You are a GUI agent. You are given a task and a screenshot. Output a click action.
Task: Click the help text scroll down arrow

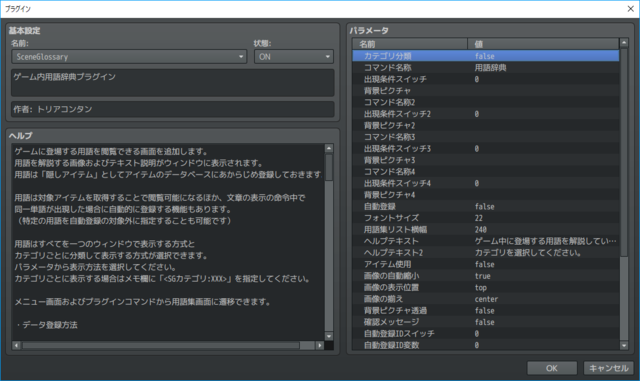pyautogui.click(x=329, y=336)
